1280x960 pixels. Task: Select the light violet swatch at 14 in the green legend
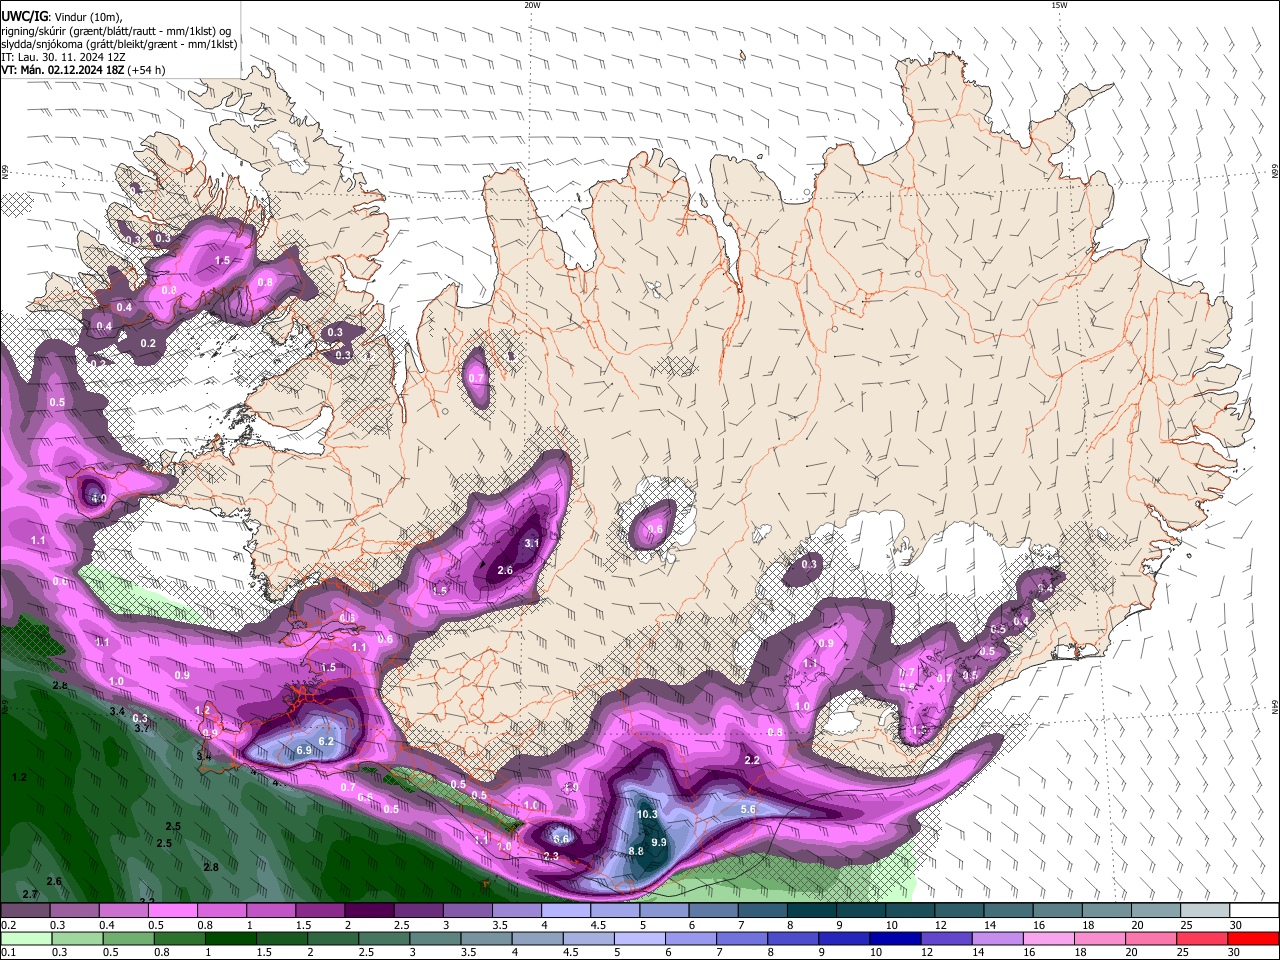coord(998,938)
